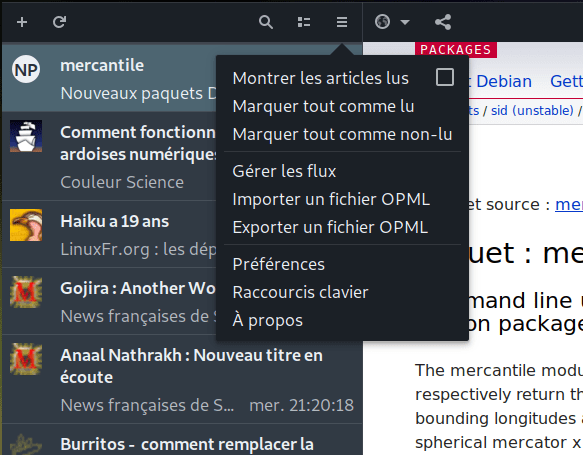Open Burritos comment remplacer article

(182, 440)
